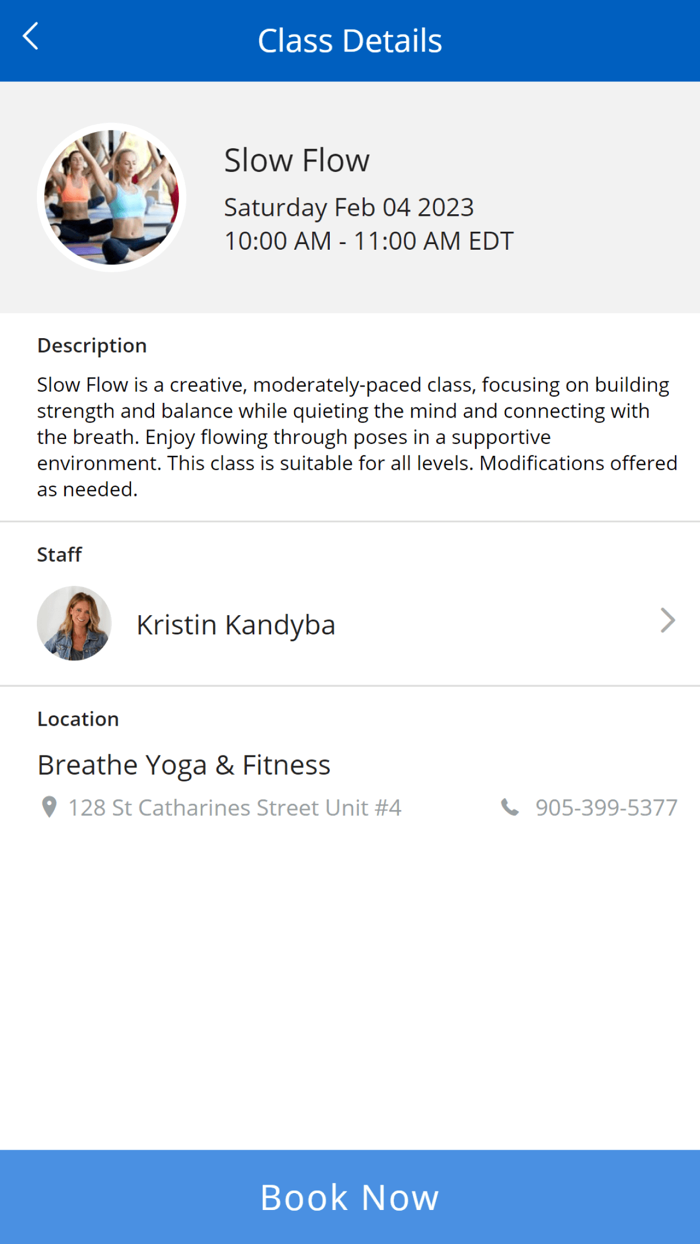Image resolution: width=700 pixels, height=1244 pixels.
Task: Tap Kristin Kandyba's profile picture
Action: (x=74, y=622)
